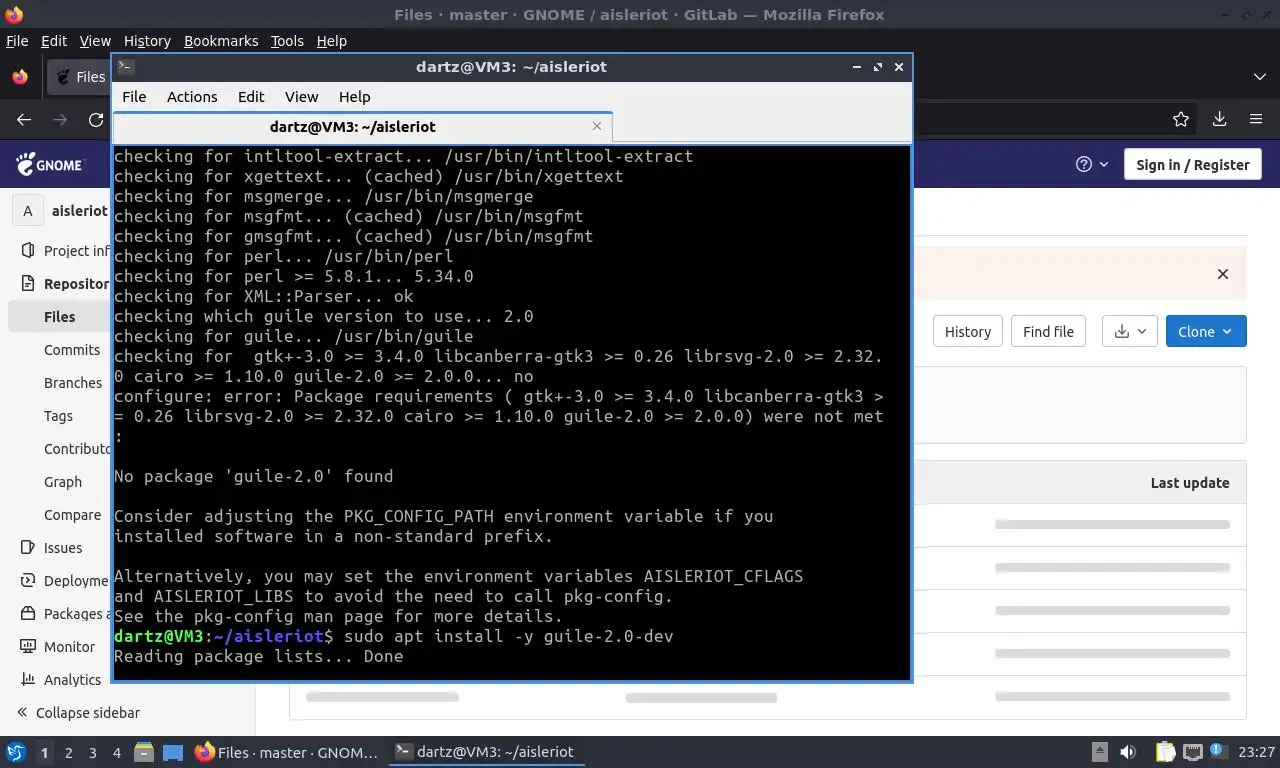Screen dimensions: 1280x768
Task: Click the Packages sidebar icon
Action: [x=28, y=614]
